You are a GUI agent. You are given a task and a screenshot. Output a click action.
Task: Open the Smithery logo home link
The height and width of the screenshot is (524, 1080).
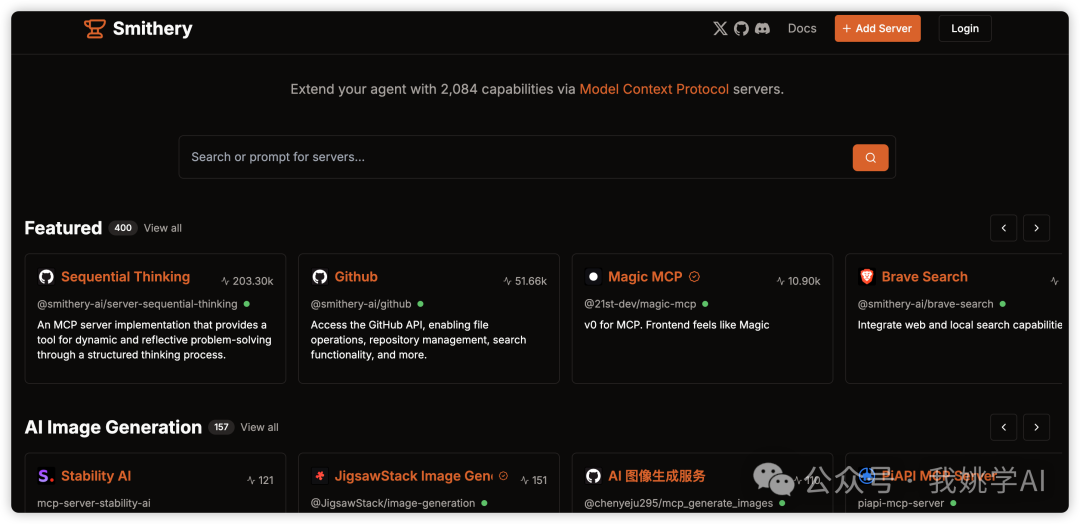pyautogui.click(x=138, y=28)
